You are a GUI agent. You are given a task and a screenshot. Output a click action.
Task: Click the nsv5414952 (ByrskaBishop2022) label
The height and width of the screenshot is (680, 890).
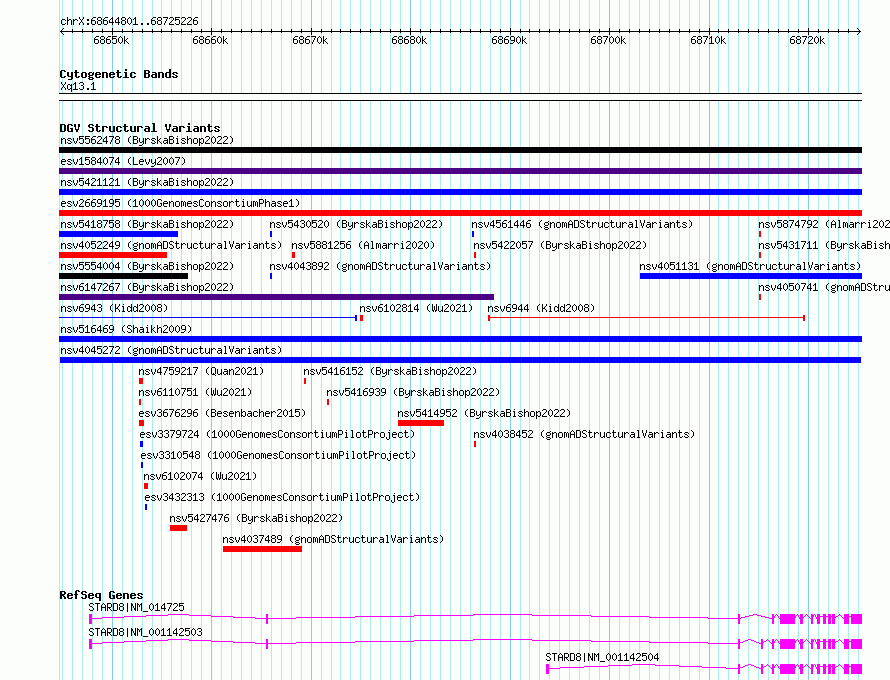(x=484, y=413)
